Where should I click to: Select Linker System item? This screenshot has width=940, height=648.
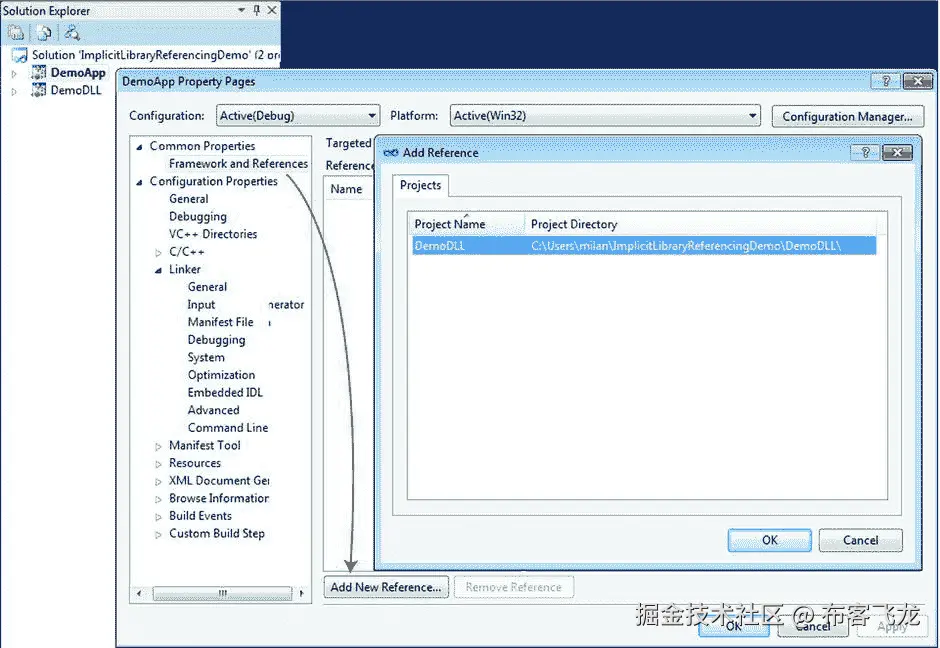coord(206,357)
